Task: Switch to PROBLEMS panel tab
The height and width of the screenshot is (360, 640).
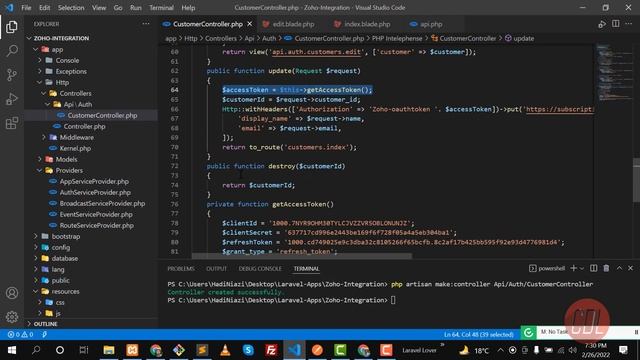Action: pos(181,269)
